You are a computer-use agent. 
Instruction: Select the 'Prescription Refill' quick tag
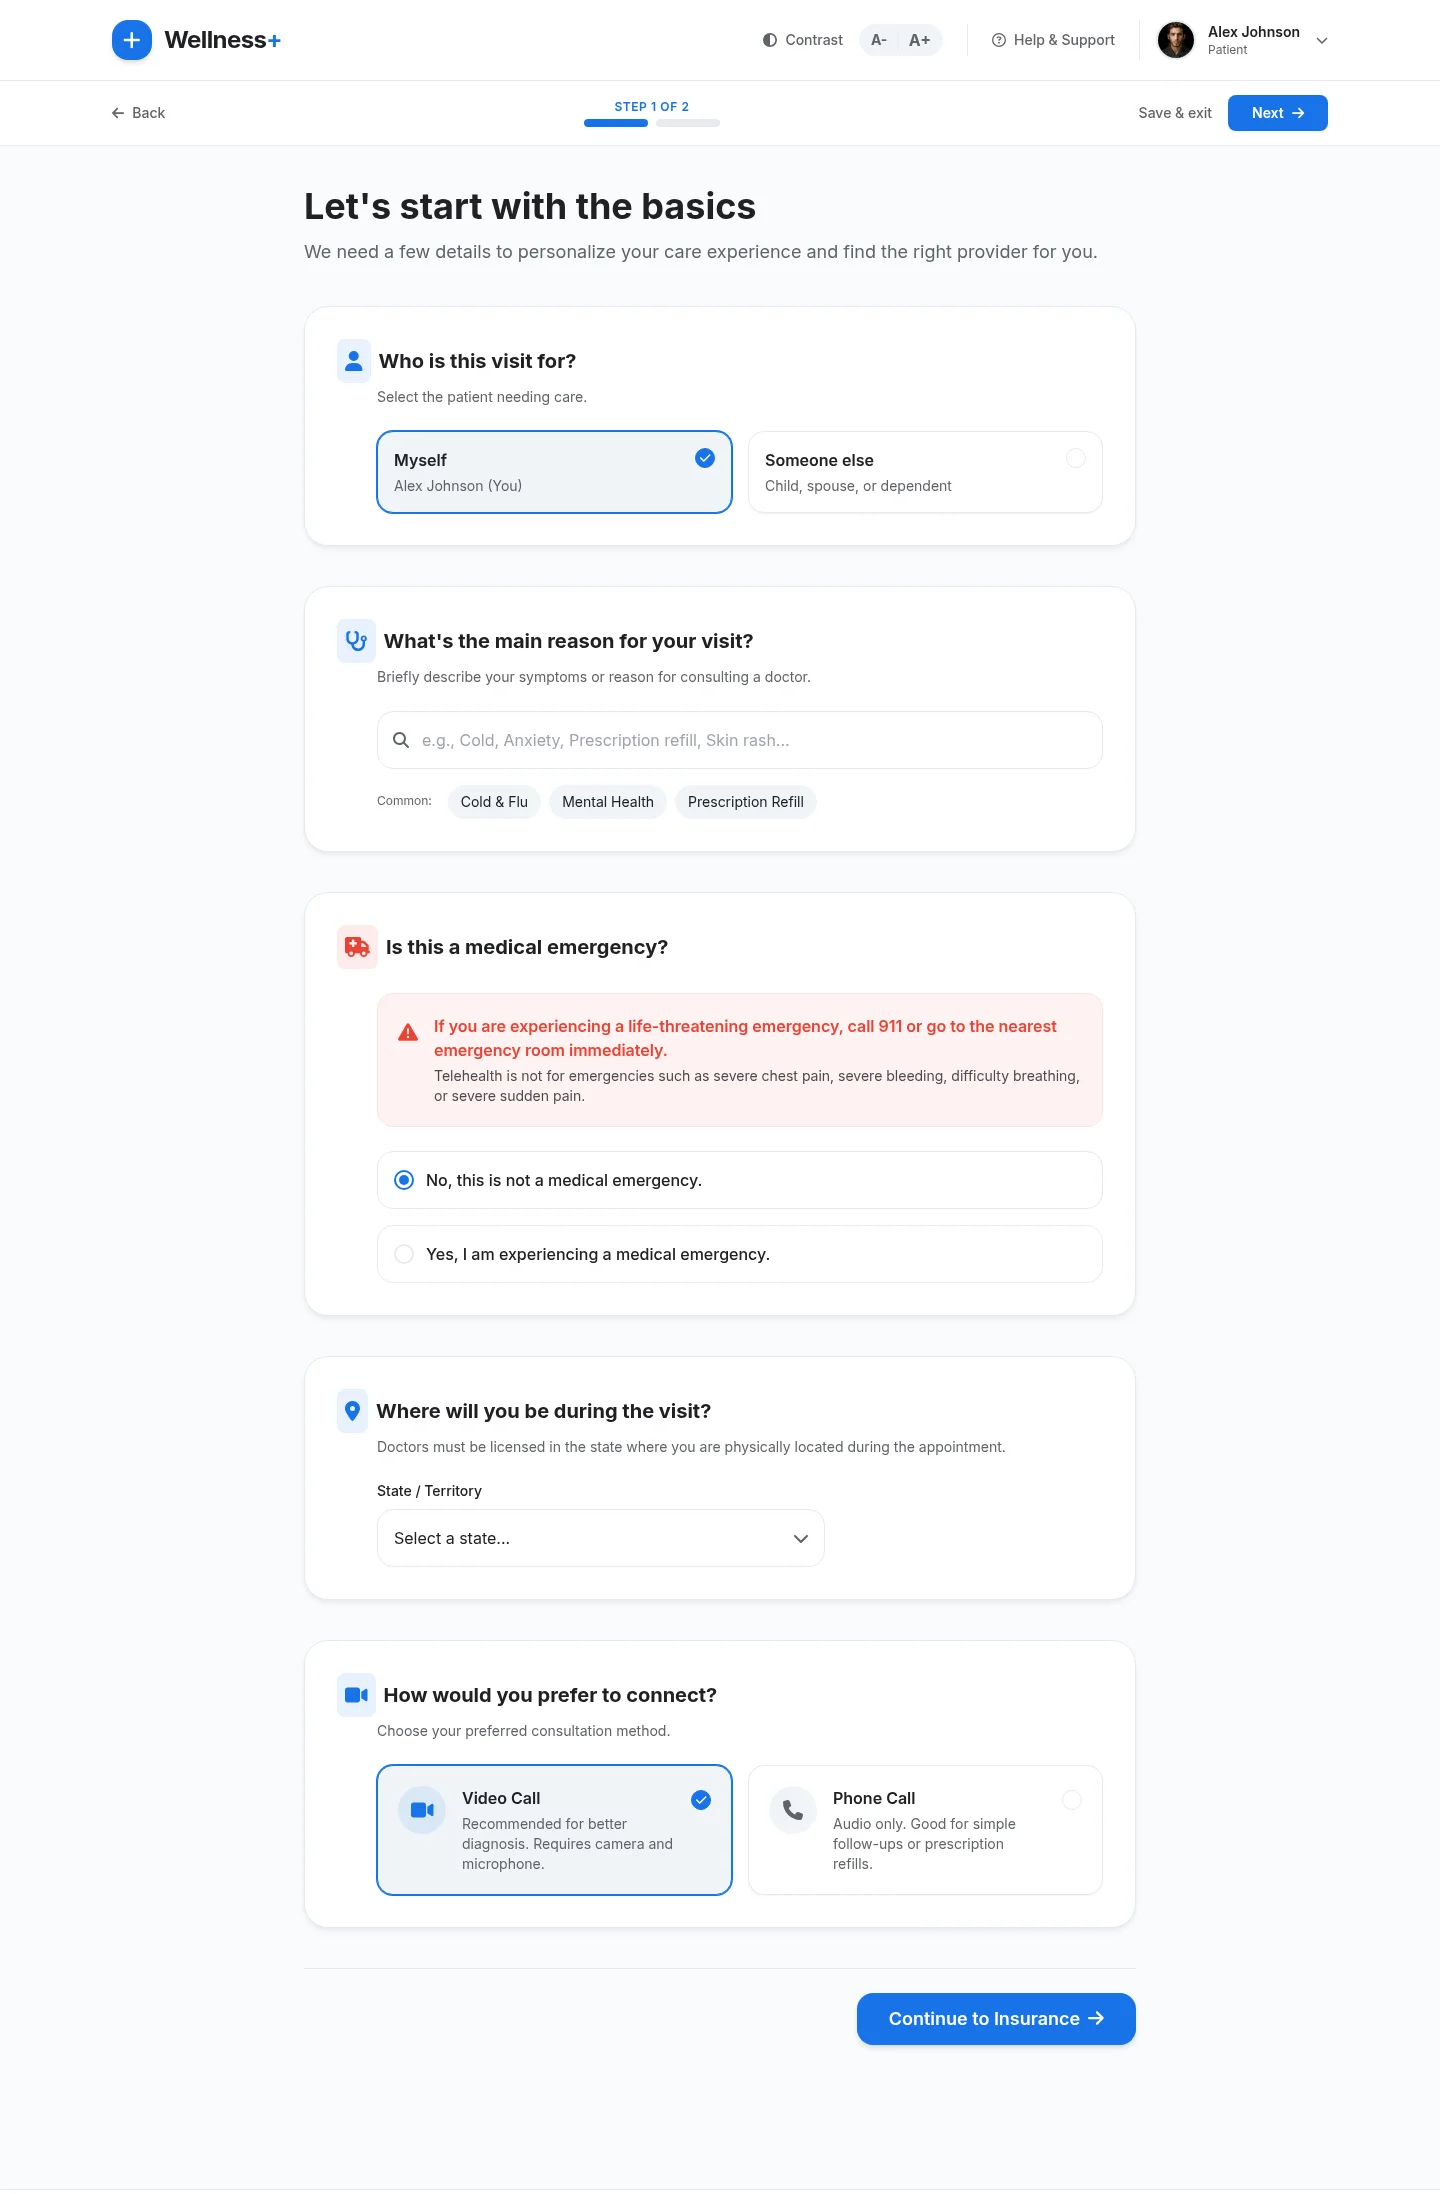click(745, 801)
